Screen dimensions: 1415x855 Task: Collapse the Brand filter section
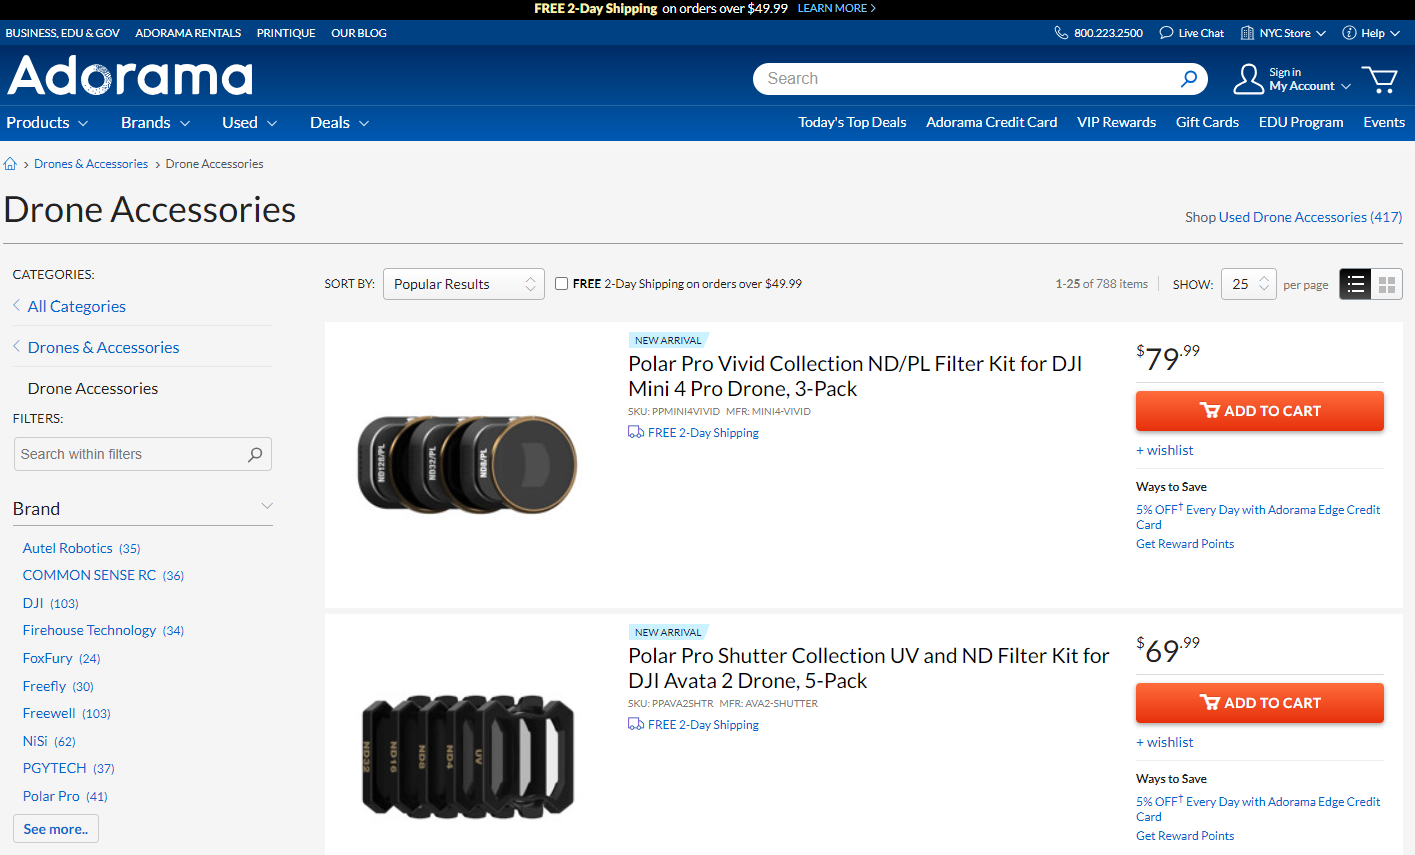point(267,506)
